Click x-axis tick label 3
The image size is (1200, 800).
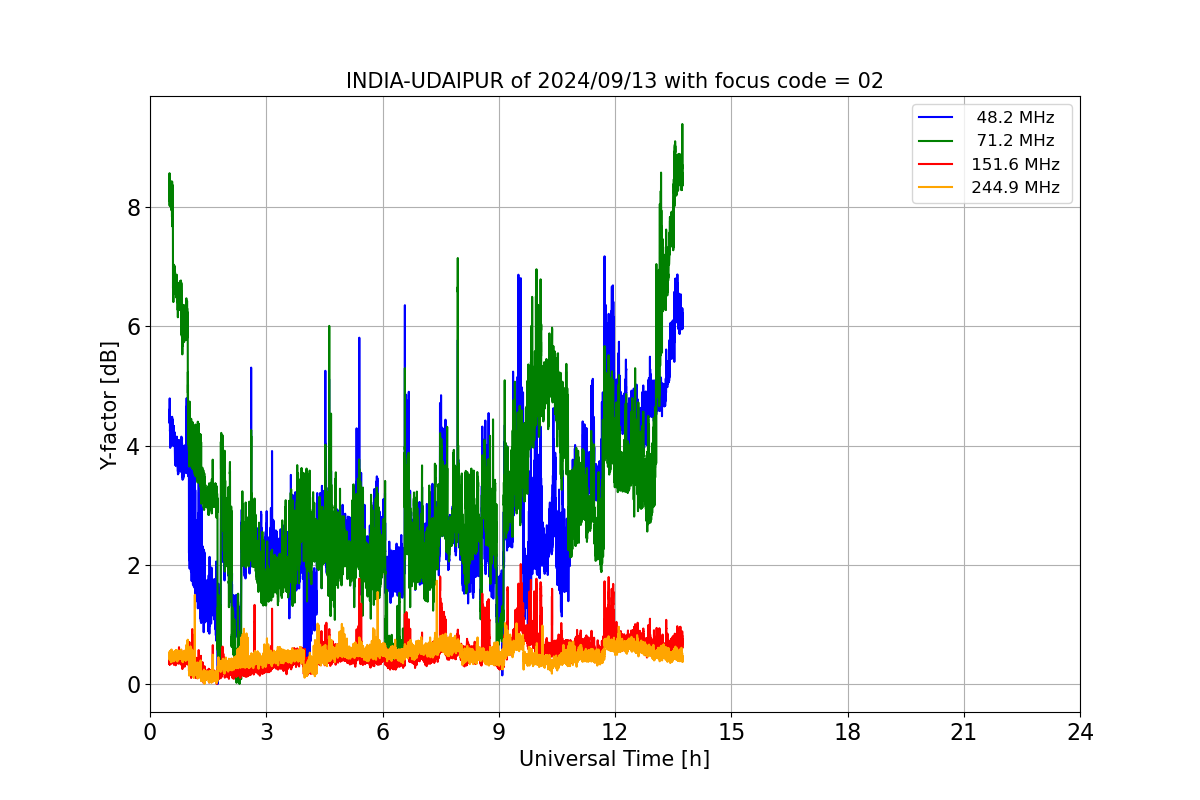tap(266, 731)
